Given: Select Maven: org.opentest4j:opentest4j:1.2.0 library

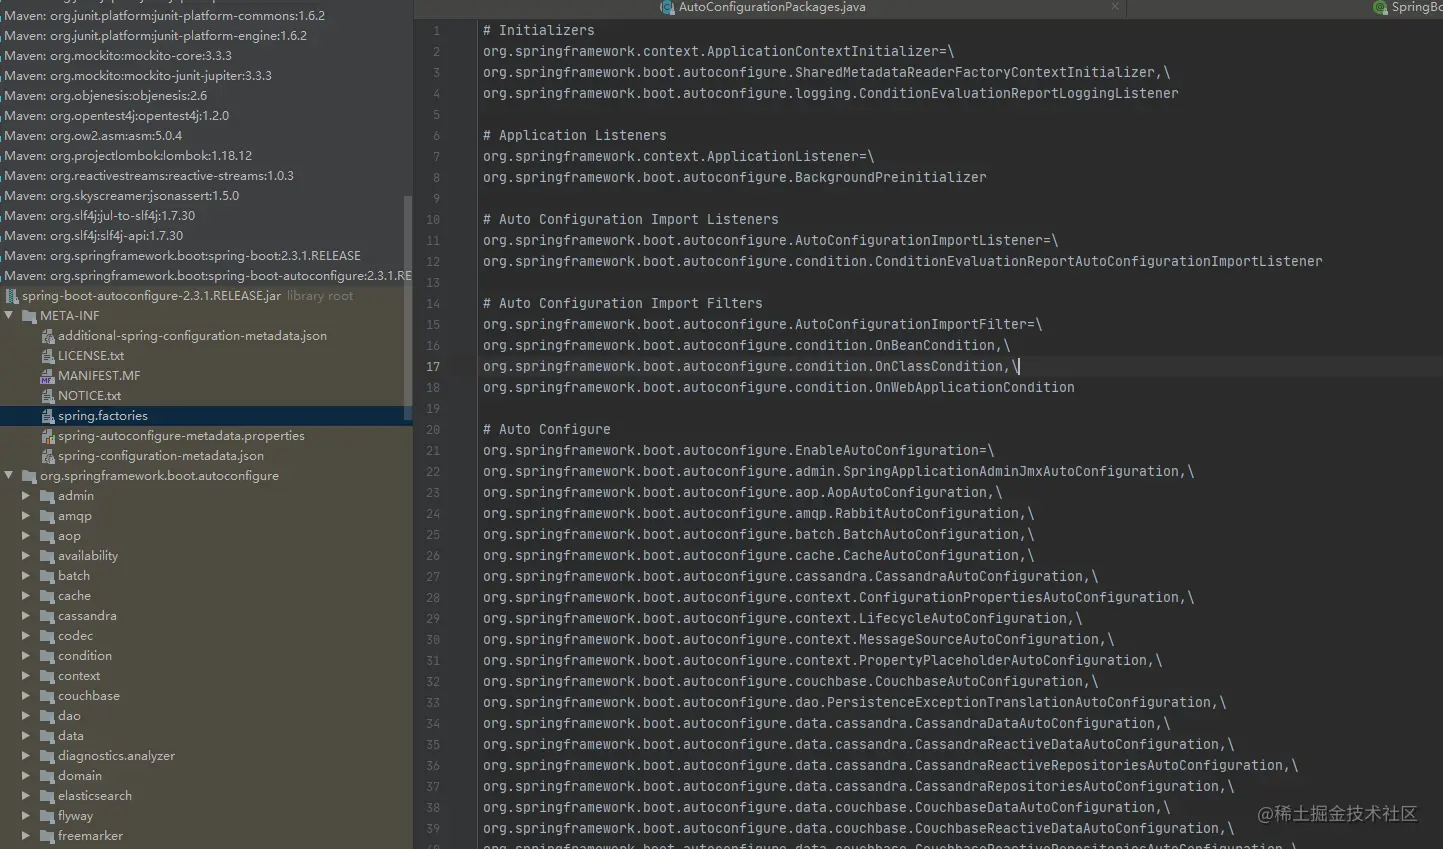Looking at the screenshot, I should pyautogui.click(x=117, y=116).
